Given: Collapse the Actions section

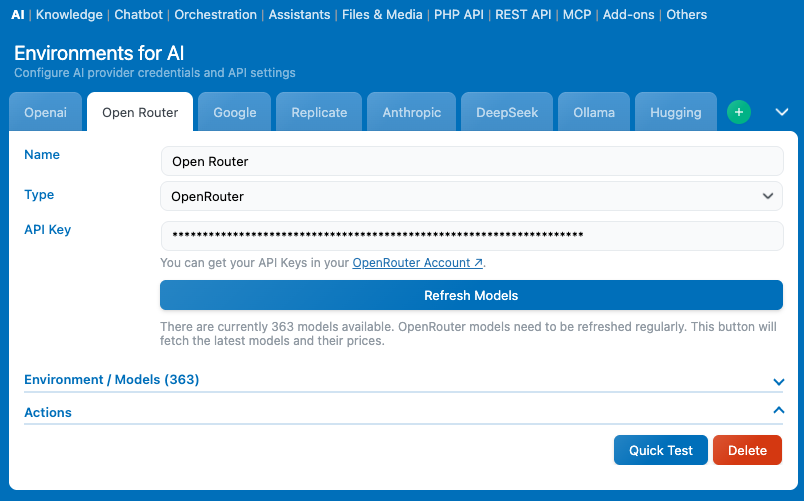Looking at the screenshot, I should click(x=778, y=411).
